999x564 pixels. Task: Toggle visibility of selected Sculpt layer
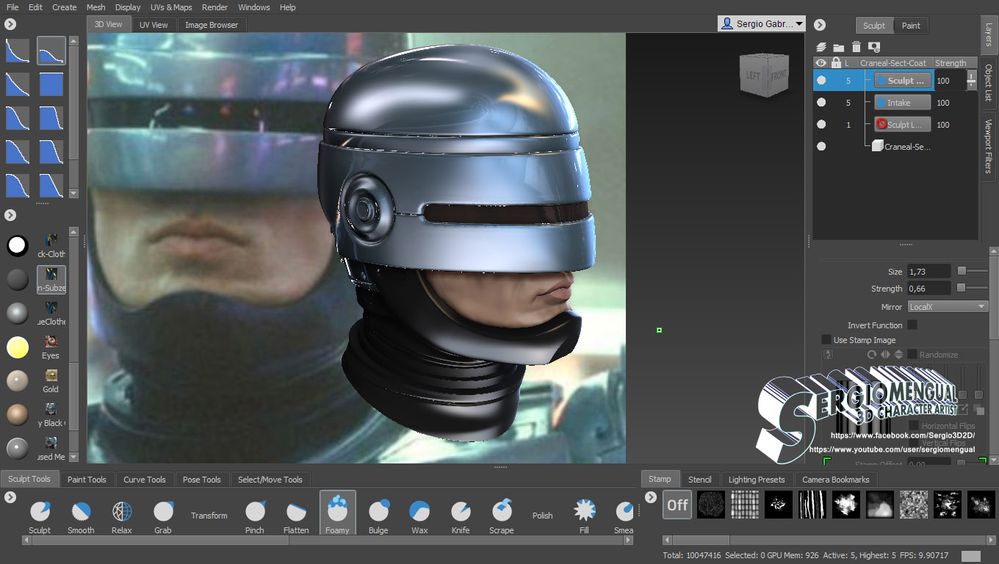tap(821, 80)
